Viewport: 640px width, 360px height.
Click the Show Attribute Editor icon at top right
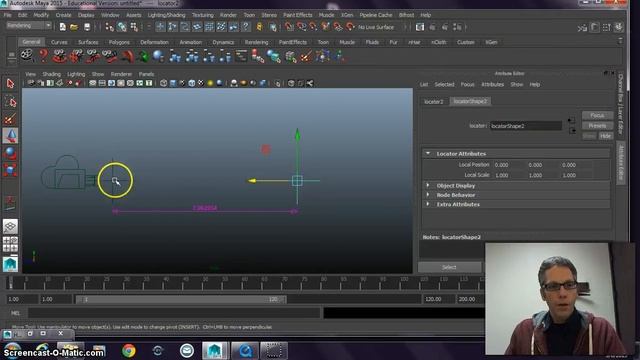[595, 27]
